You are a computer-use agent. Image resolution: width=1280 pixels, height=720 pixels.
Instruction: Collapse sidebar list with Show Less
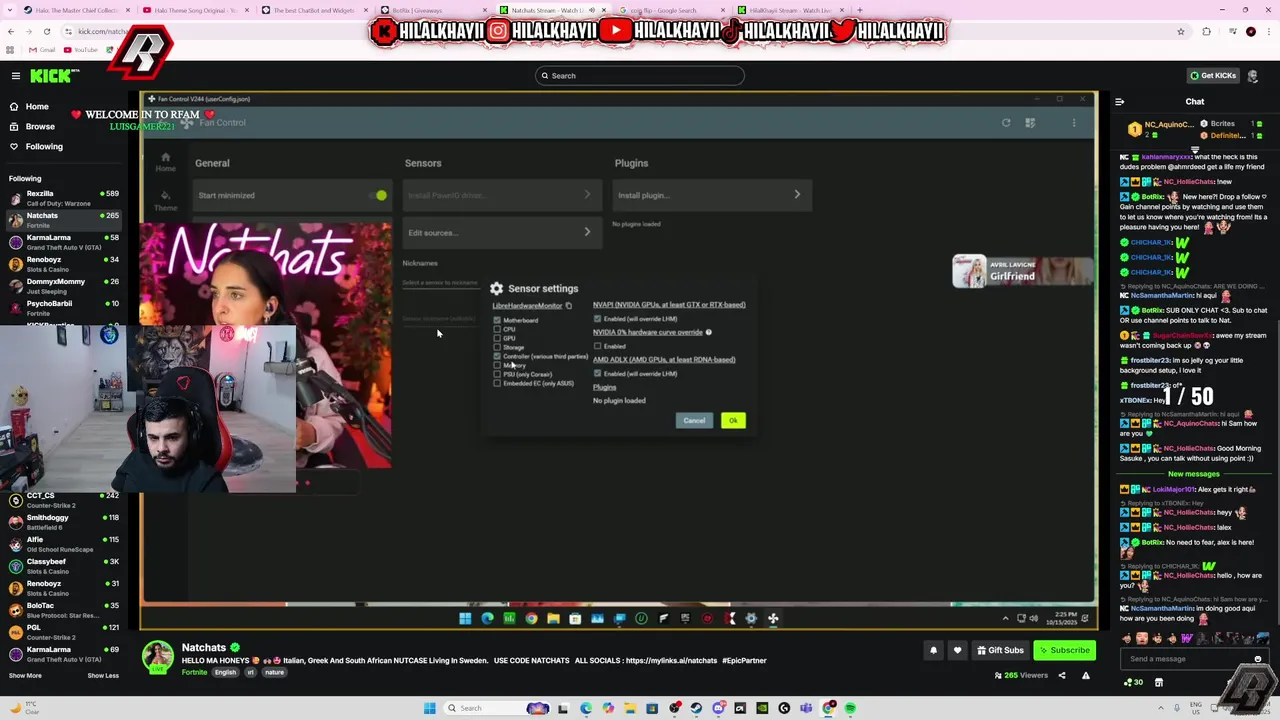tap(102, 675)
